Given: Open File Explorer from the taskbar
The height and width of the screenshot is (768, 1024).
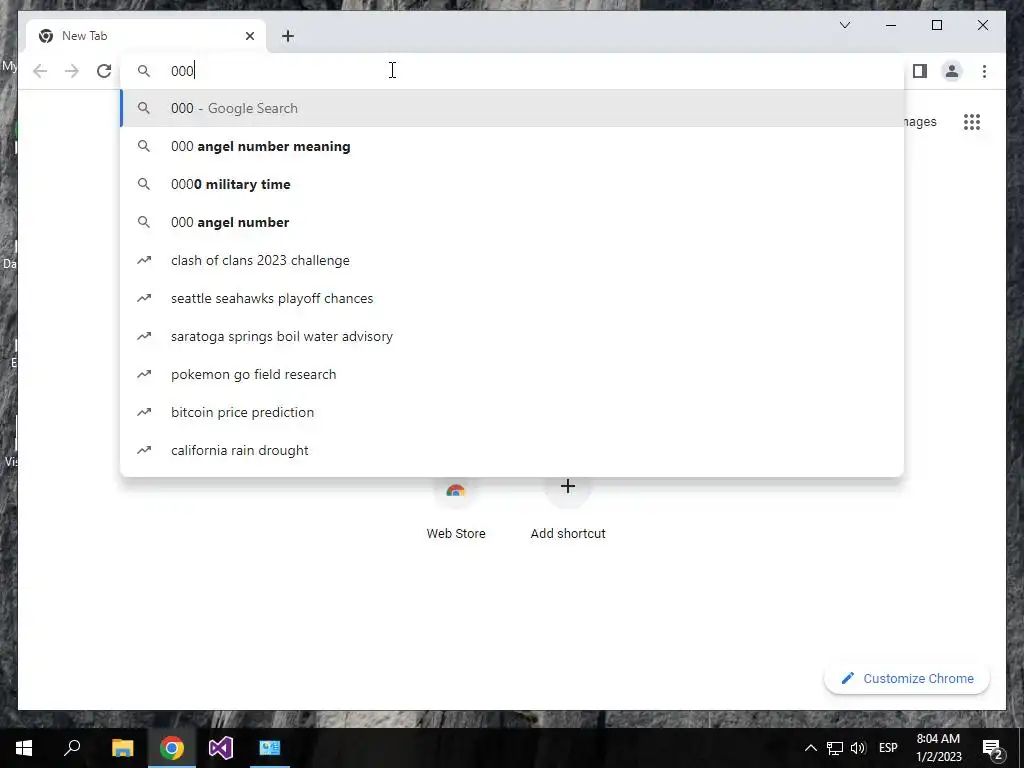Looking at the screenshot, I should tap(122, 748).
